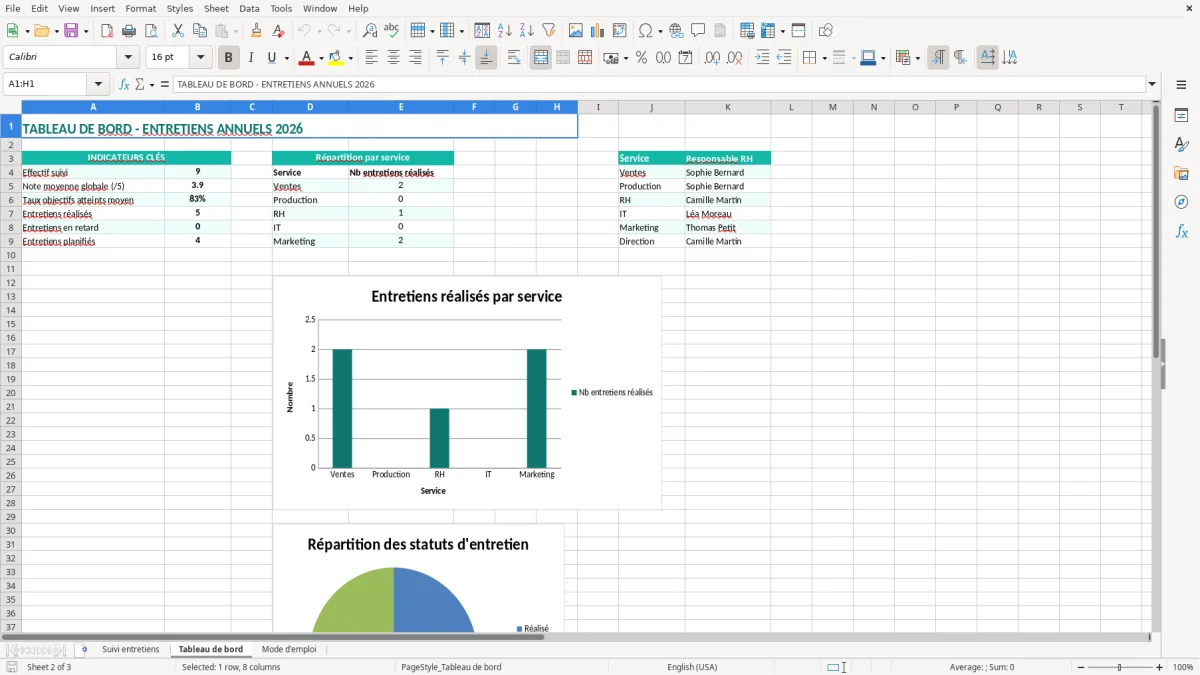Screen dimensions: 1200x675
Task: Click the formula input line
Action: click(659, 84)
